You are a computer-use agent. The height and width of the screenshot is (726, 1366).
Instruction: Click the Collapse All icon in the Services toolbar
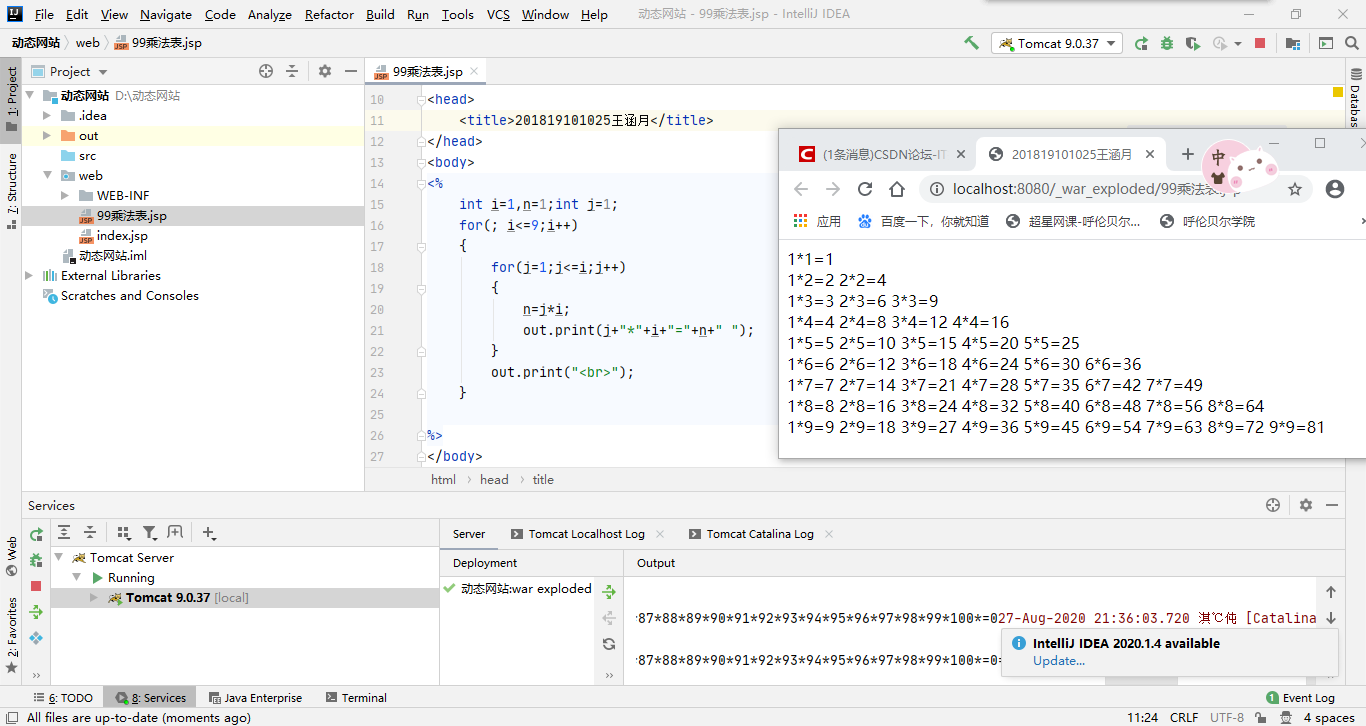coord(90,533)
